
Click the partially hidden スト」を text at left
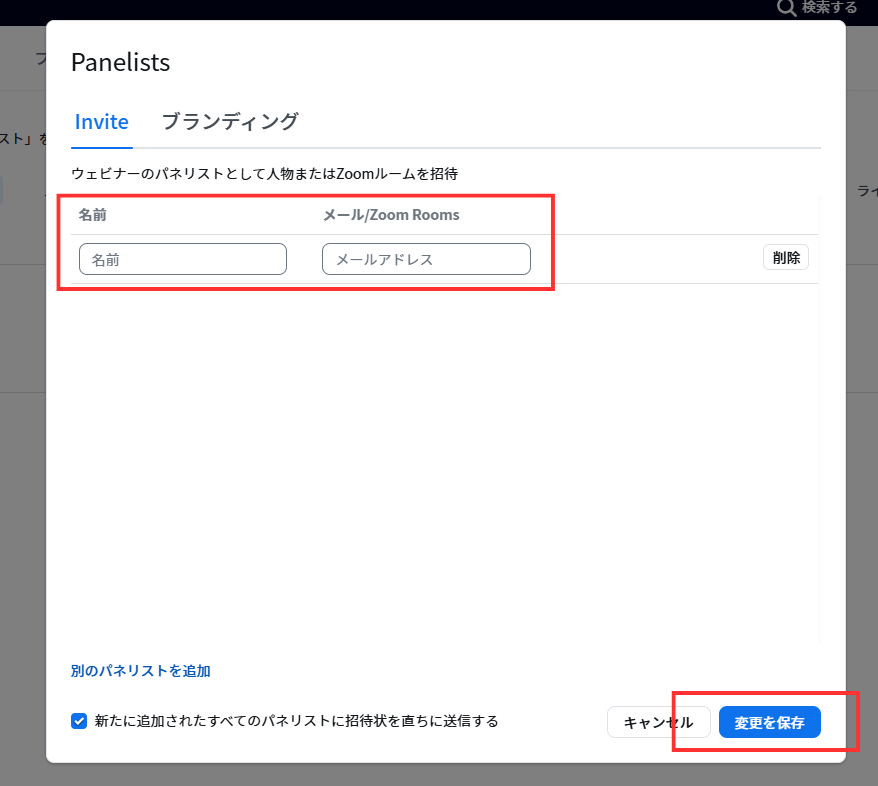click(x=22, y=139)
